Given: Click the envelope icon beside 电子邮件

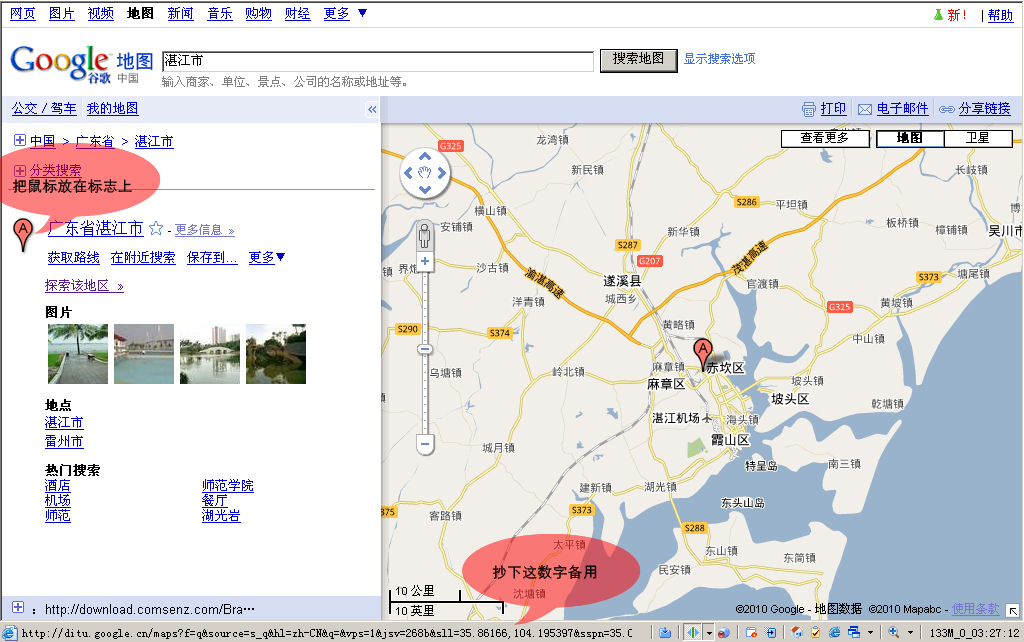Looking at the screenshot, I should pyautogui.click(x=865, y=109).
